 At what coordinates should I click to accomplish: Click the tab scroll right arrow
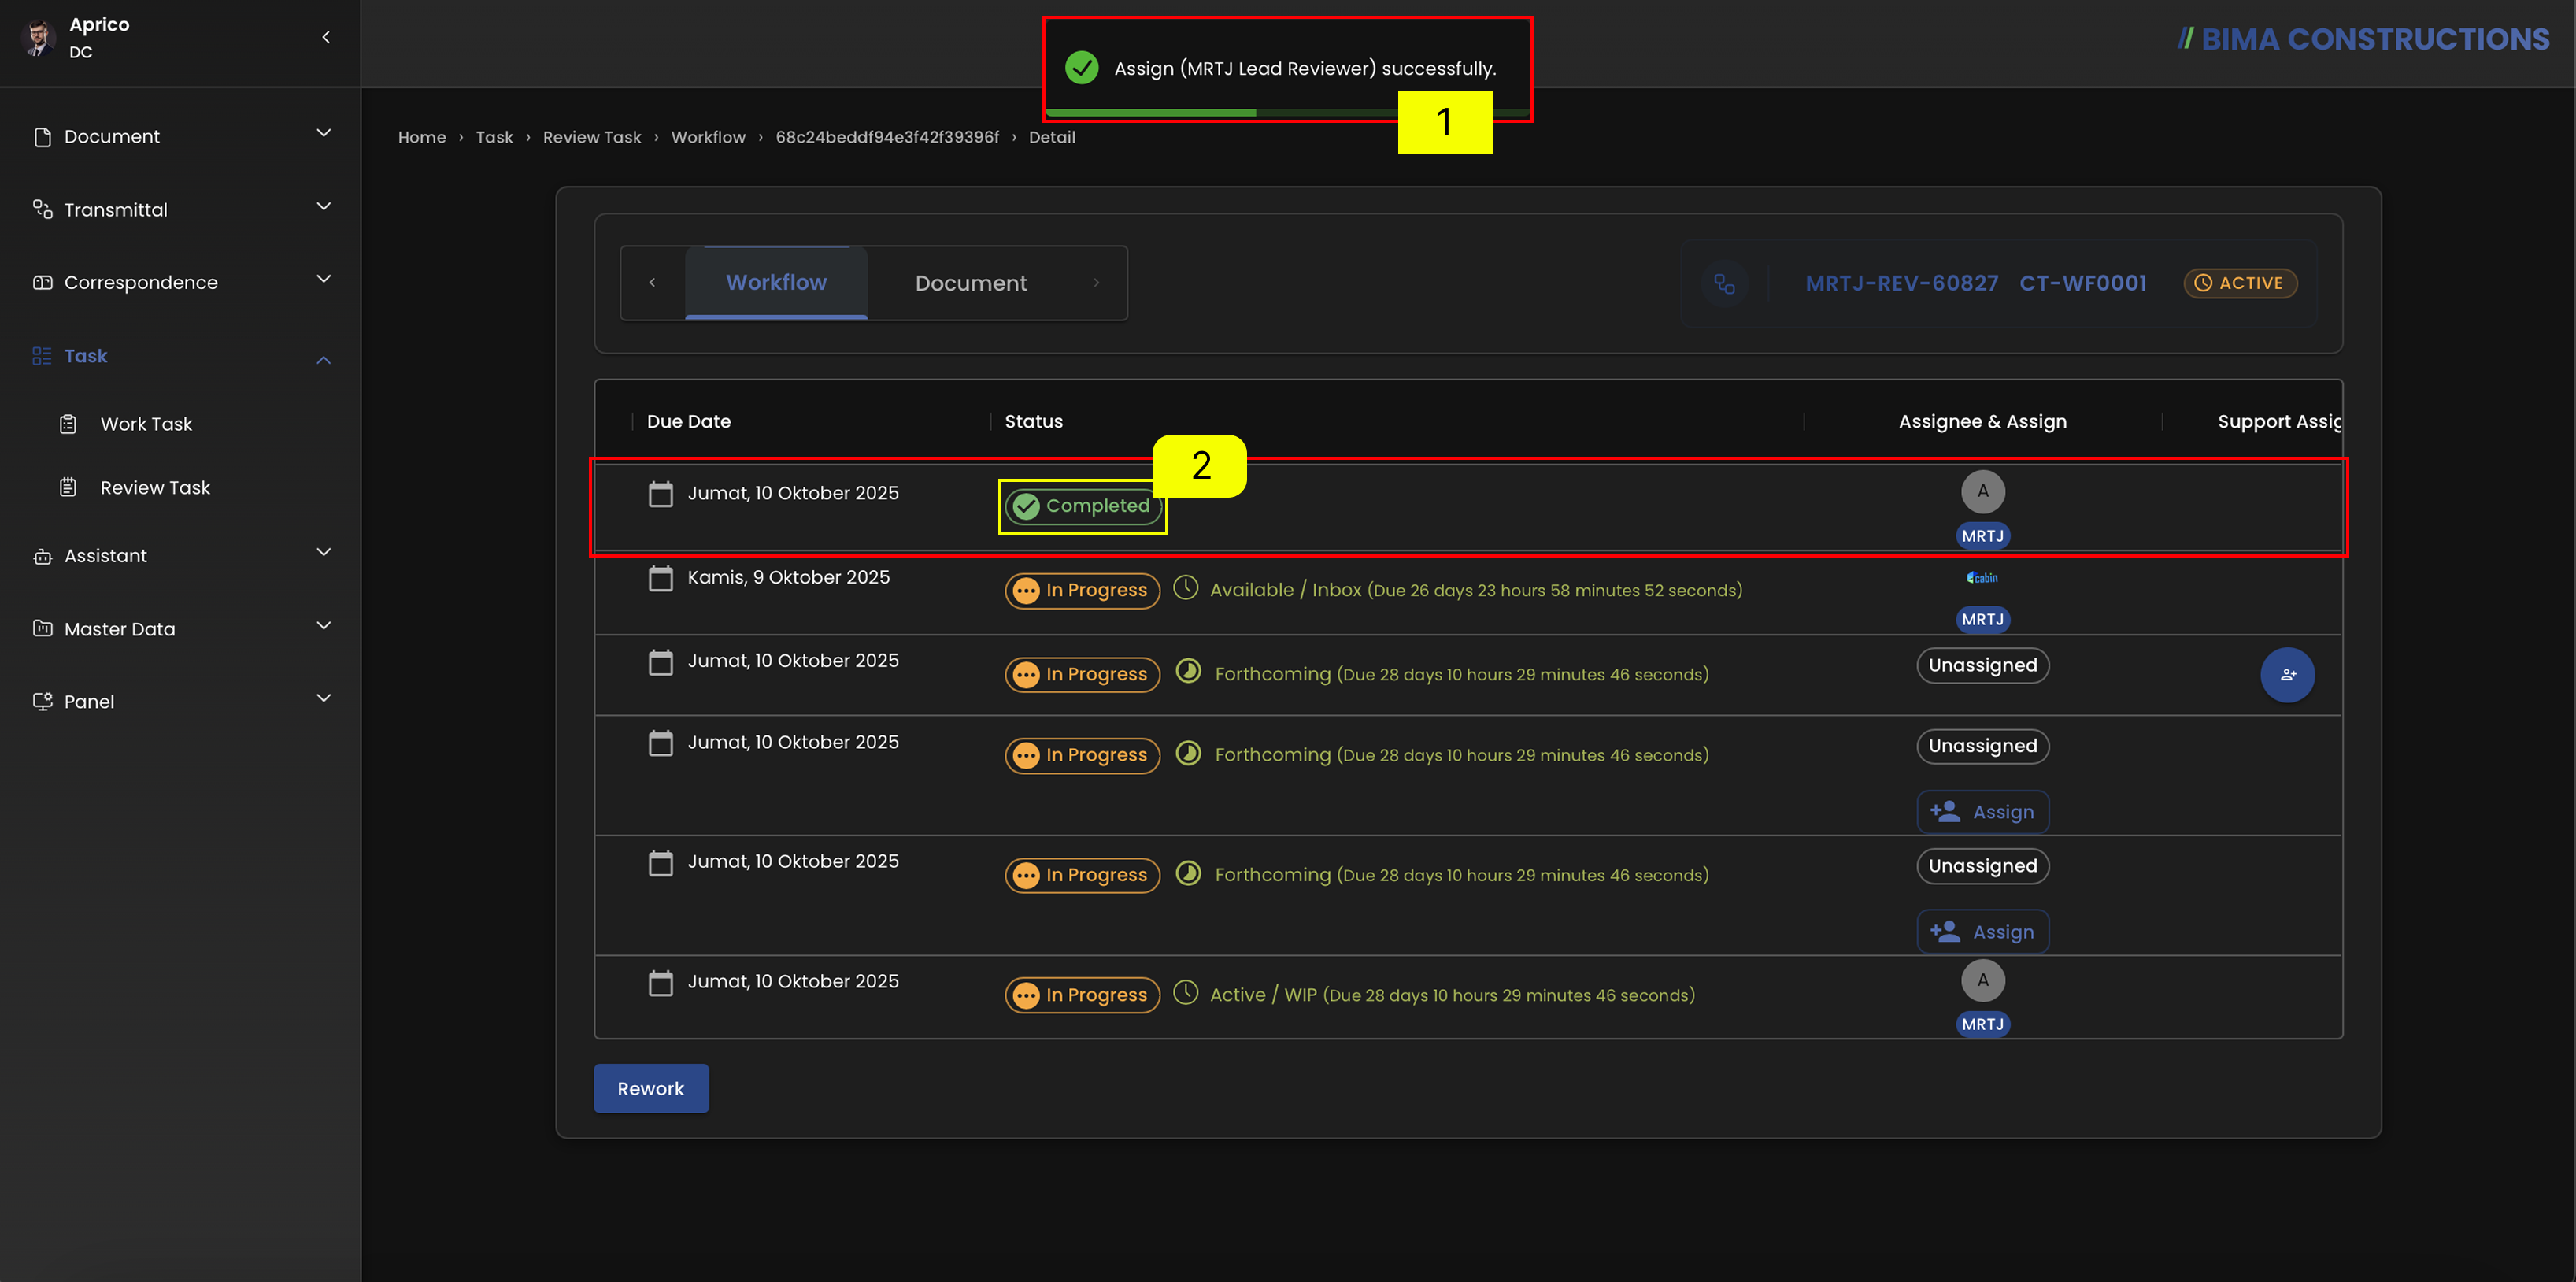(1096, 283)
